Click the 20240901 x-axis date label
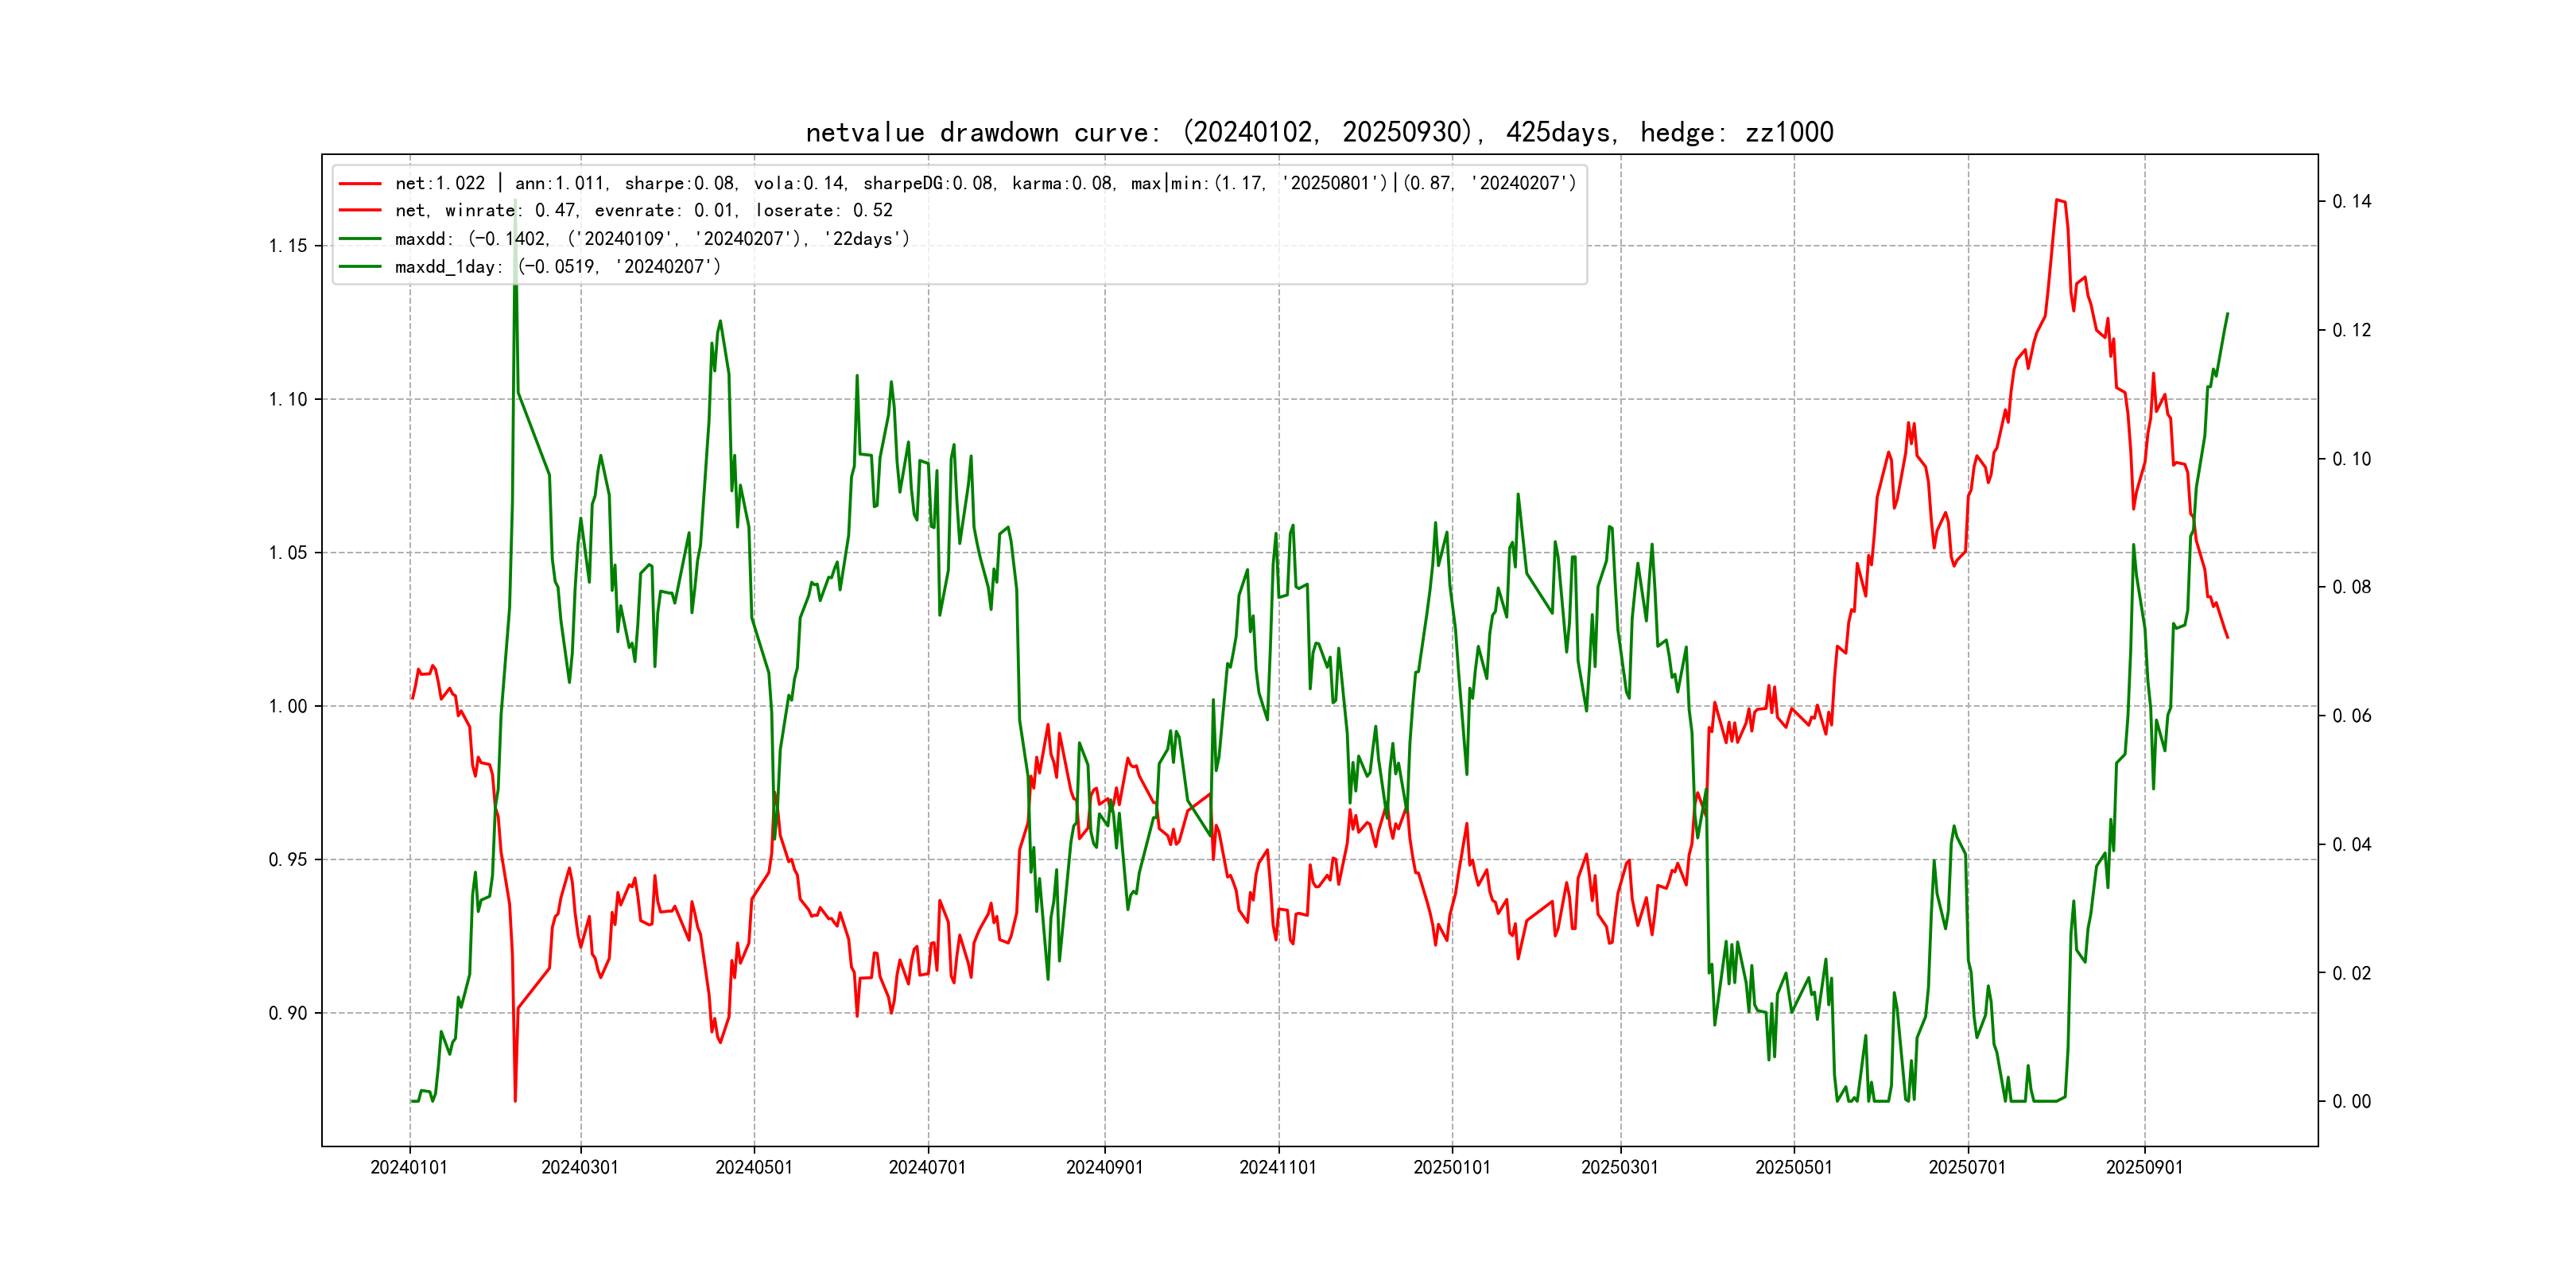The width and height of the screenshot is (2576, 1288). [x=1104, y=1167]
